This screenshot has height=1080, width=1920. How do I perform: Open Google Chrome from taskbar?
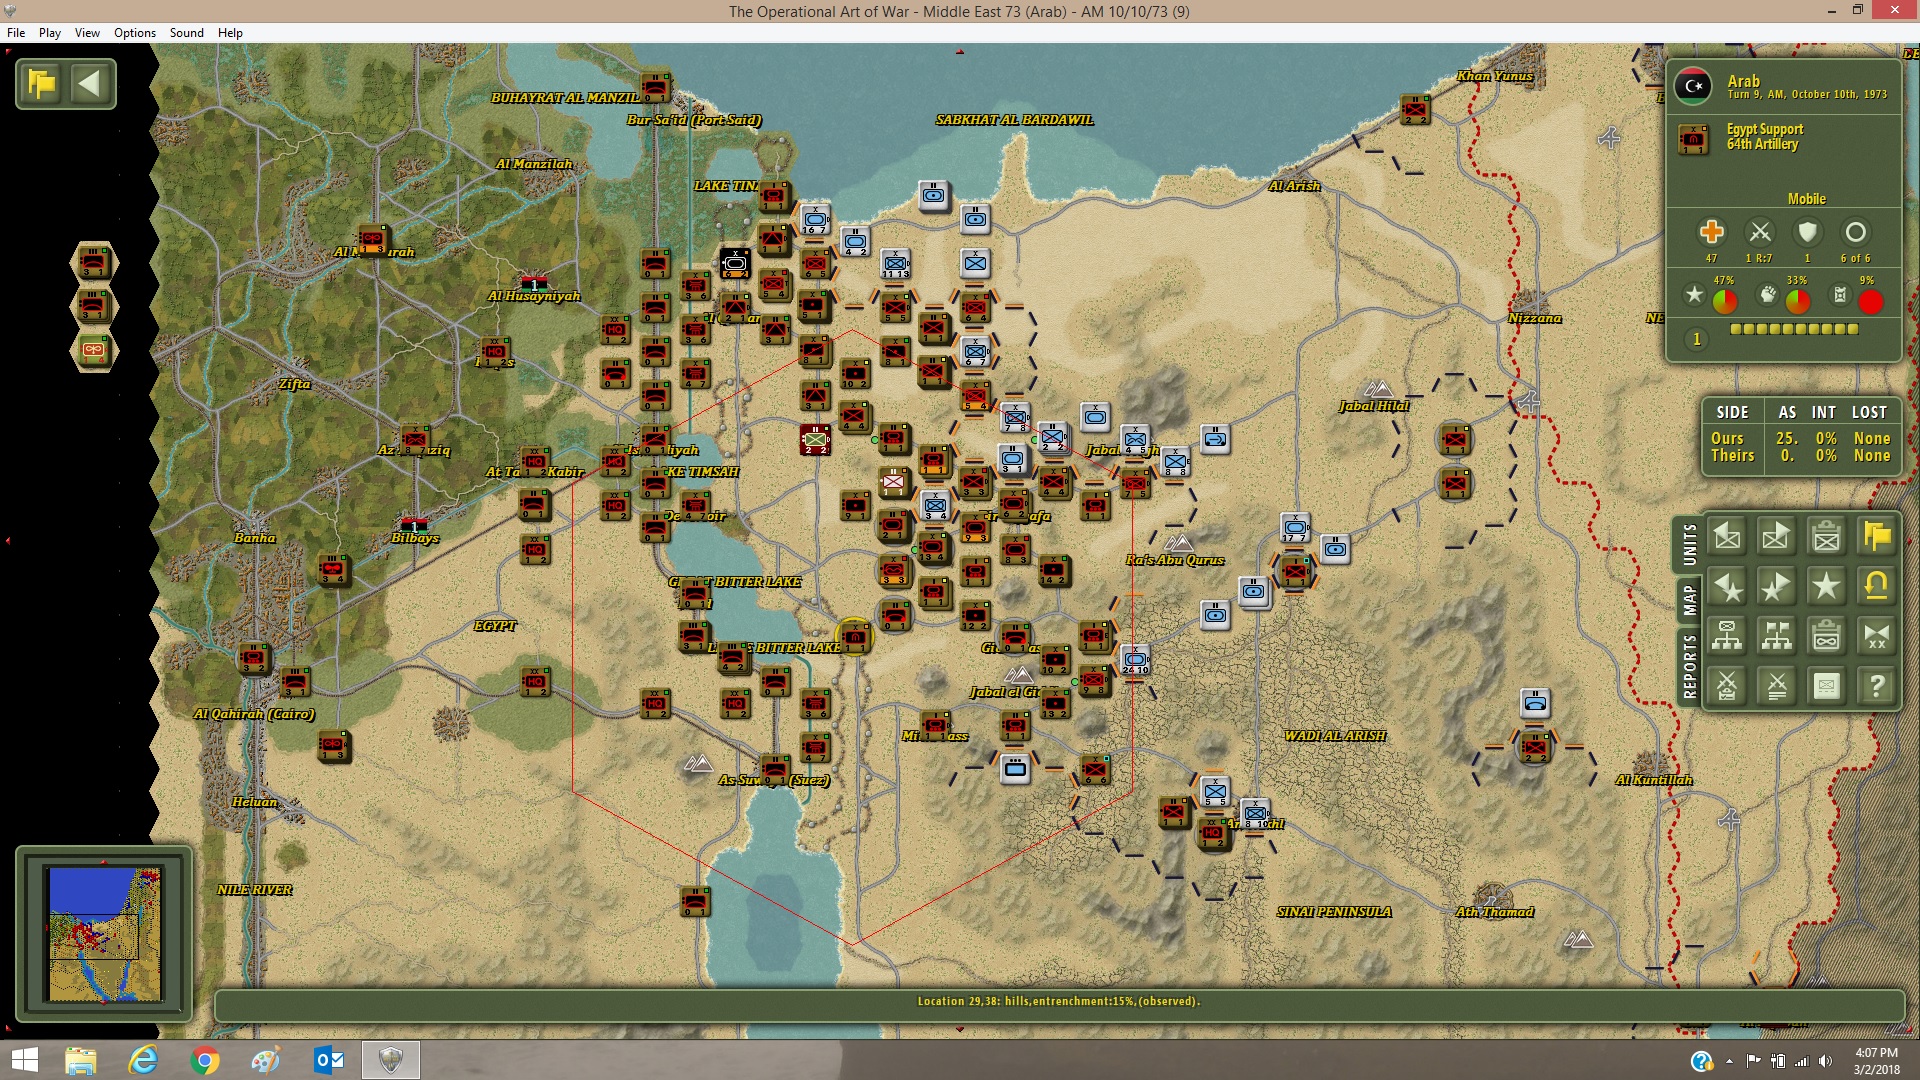point(204,1060)
